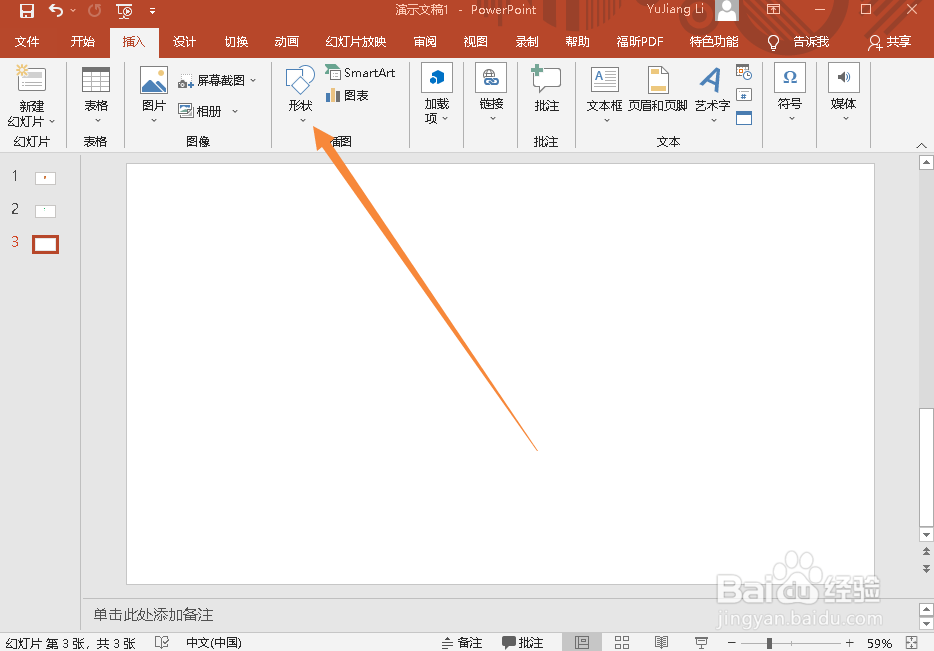
Task: Open Customize Quick Access Toolbar dropdown
Action: tap(152, 11)
